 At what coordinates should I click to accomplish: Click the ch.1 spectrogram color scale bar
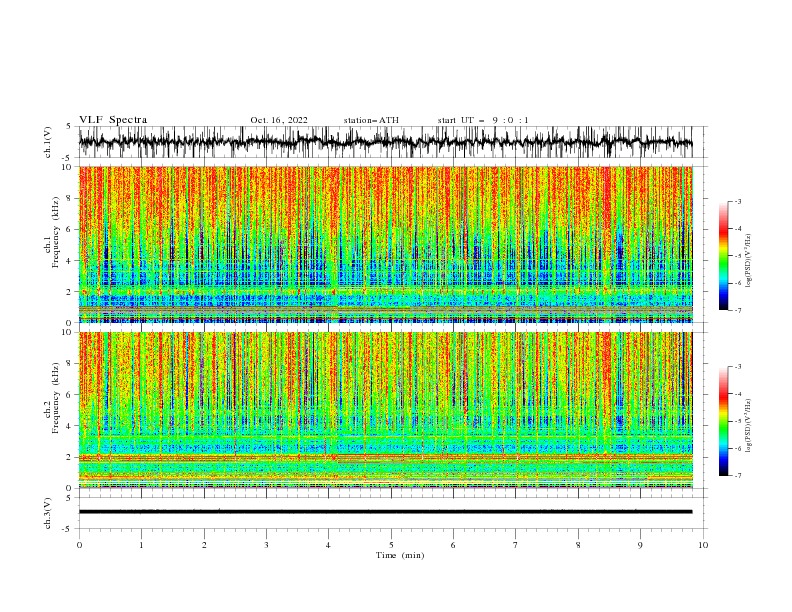[724, 256]
